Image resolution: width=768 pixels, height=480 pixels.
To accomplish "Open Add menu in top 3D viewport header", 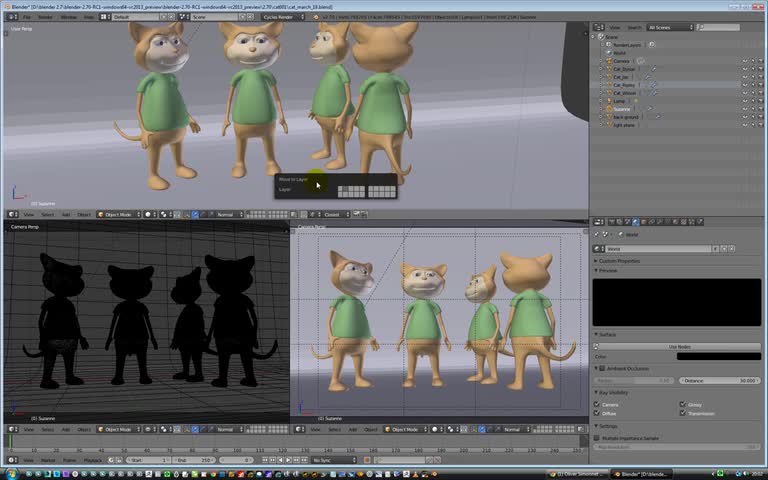I will coord(66,214).
